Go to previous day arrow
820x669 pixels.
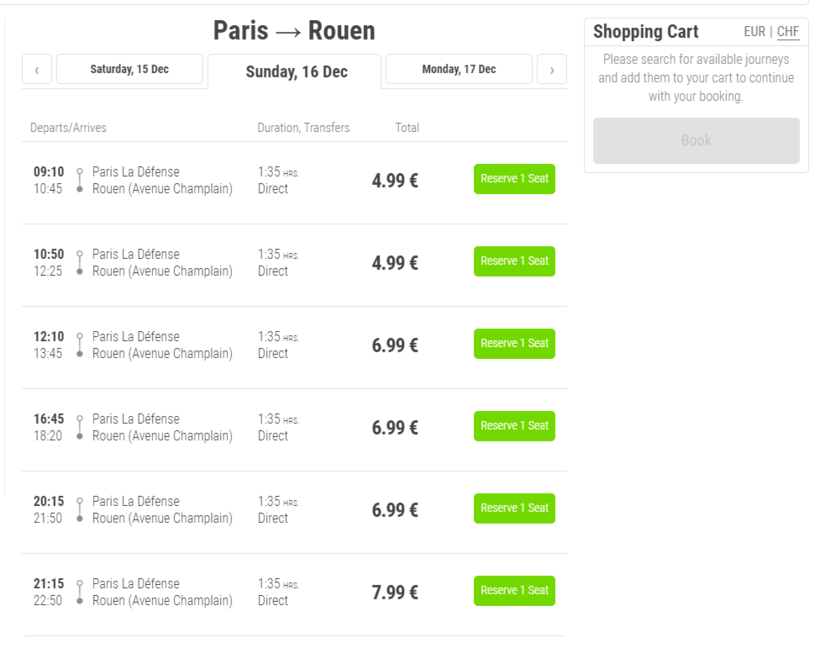tap(37, 70)
